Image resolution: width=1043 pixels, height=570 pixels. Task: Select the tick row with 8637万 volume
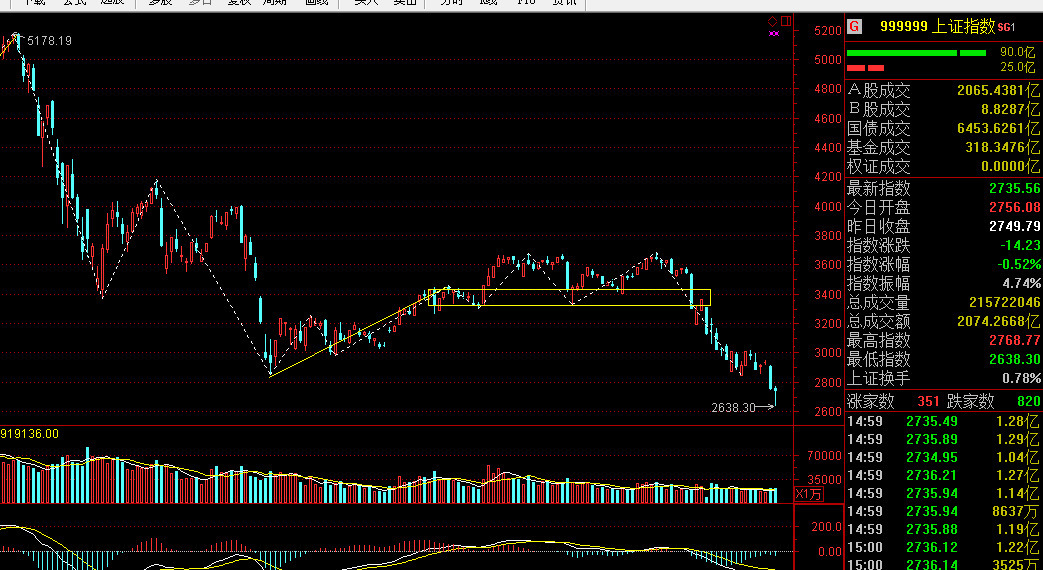944,511
